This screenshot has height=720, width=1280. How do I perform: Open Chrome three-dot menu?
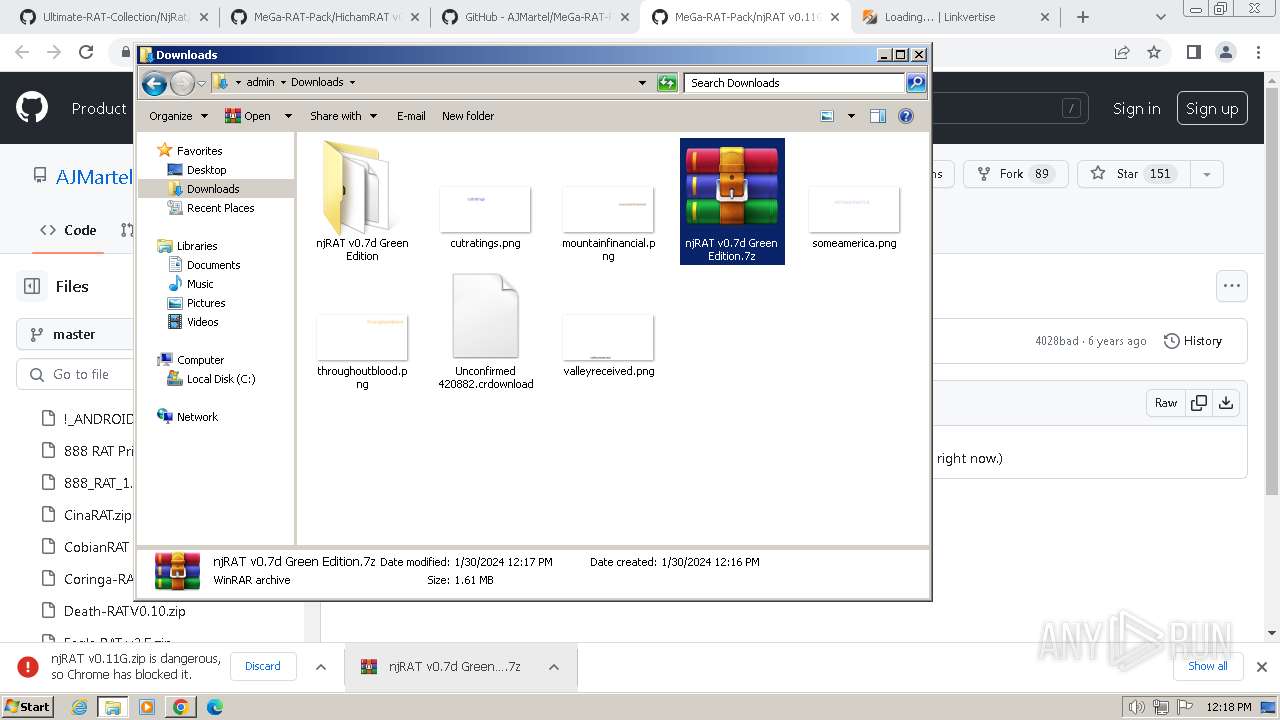coord(1257,52)
